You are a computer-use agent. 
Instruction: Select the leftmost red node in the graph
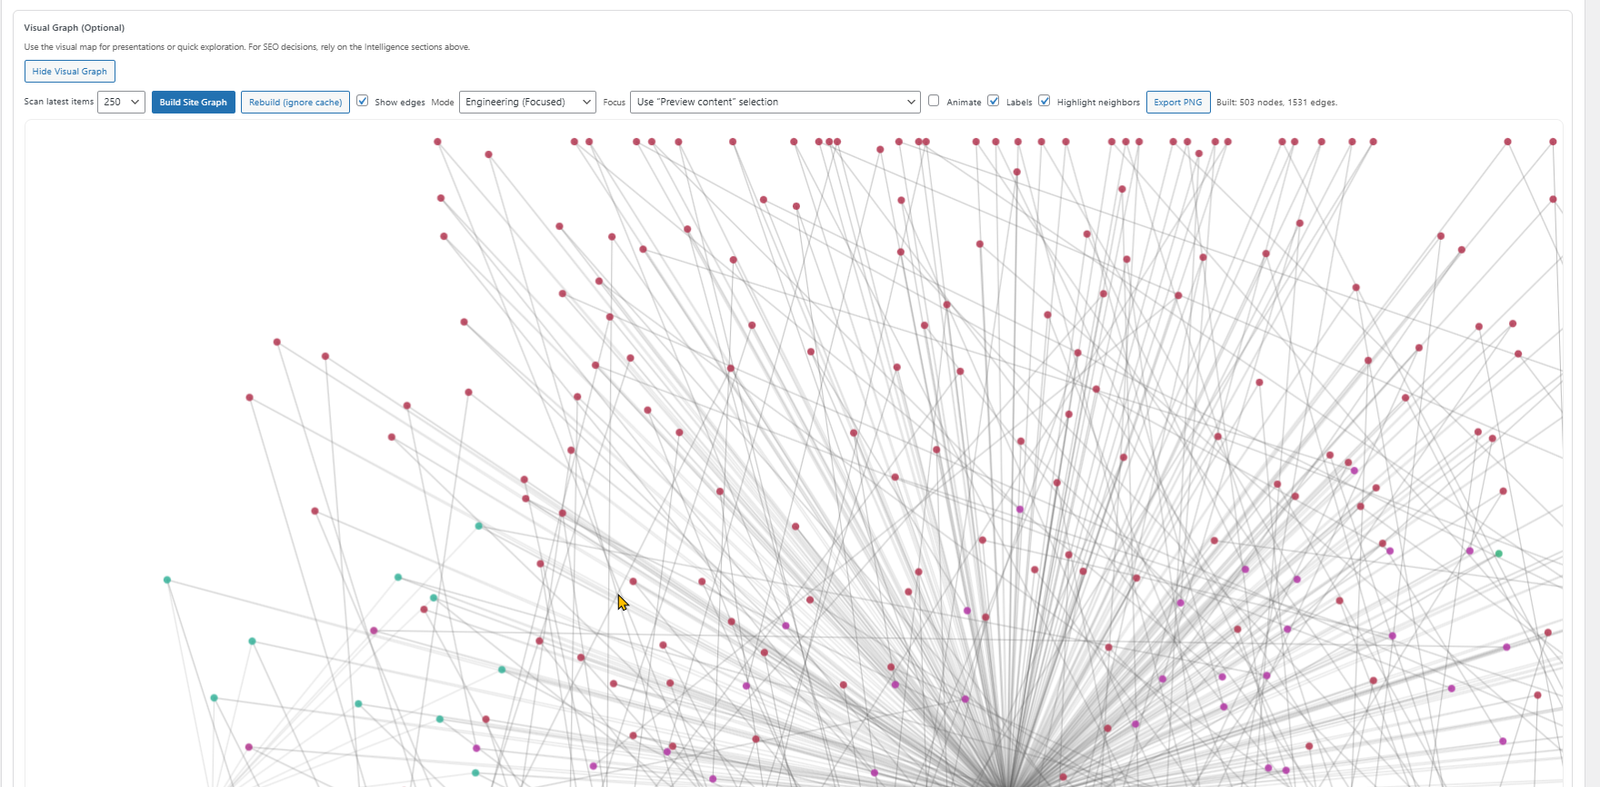[250, 398]
